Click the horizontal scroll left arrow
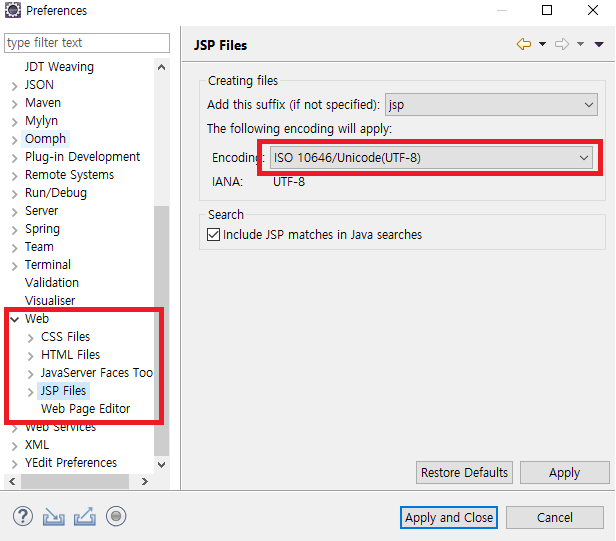Viewport: 616px width, 541px height. 12,481
